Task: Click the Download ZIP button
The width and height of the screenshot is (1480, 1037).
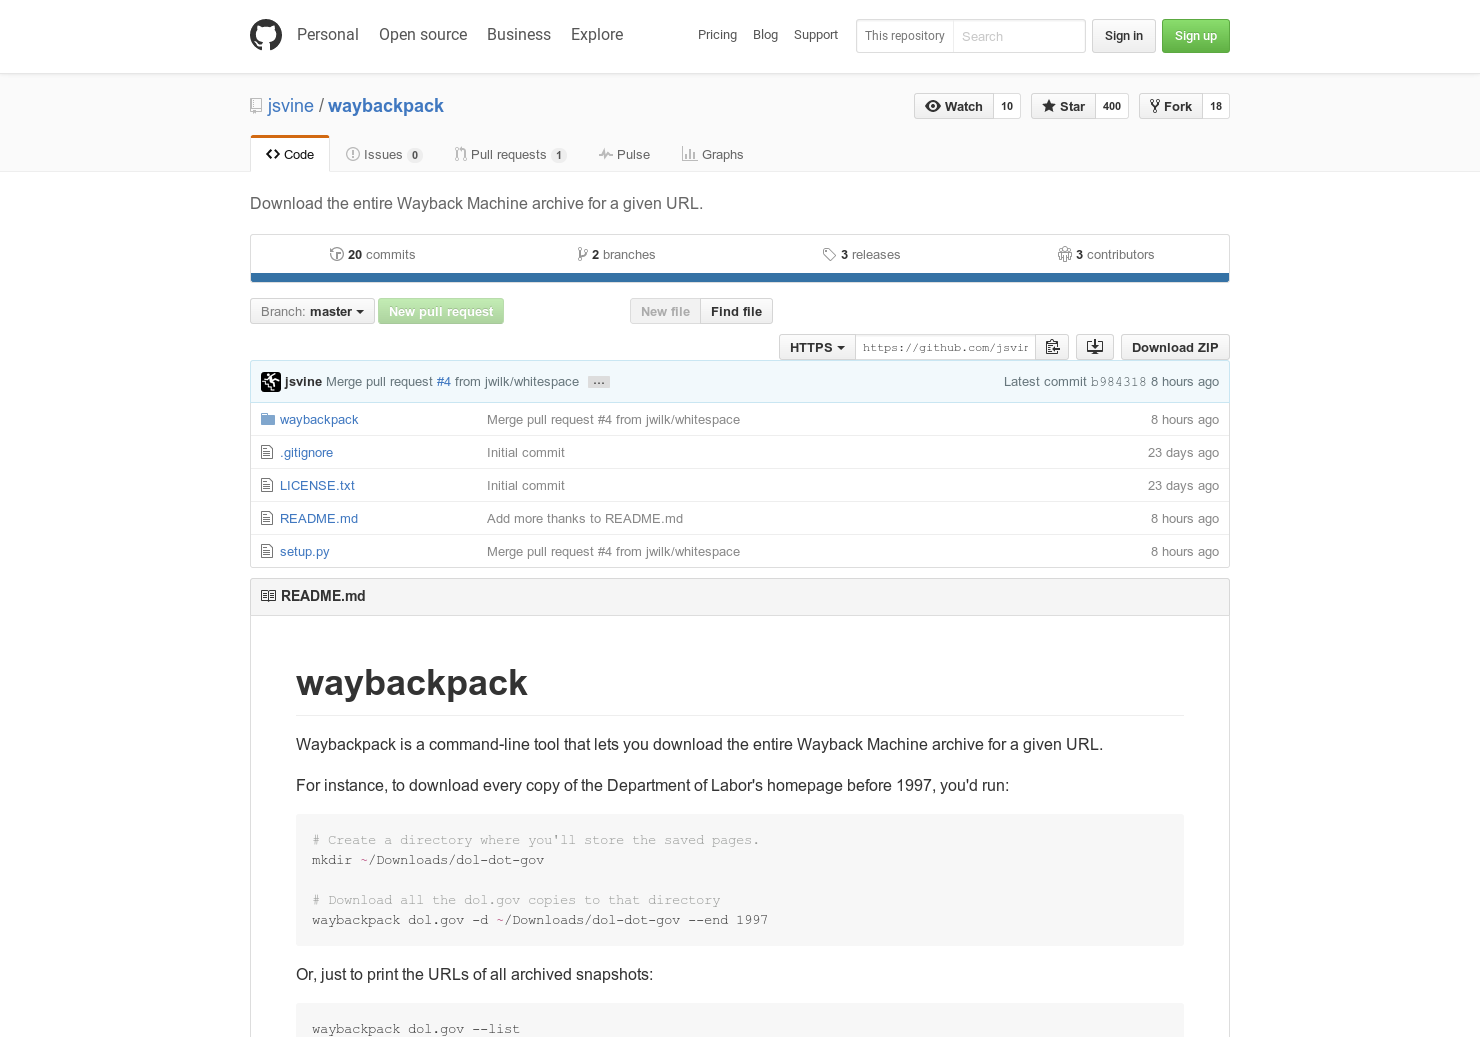Action: tap(1175, 347)
